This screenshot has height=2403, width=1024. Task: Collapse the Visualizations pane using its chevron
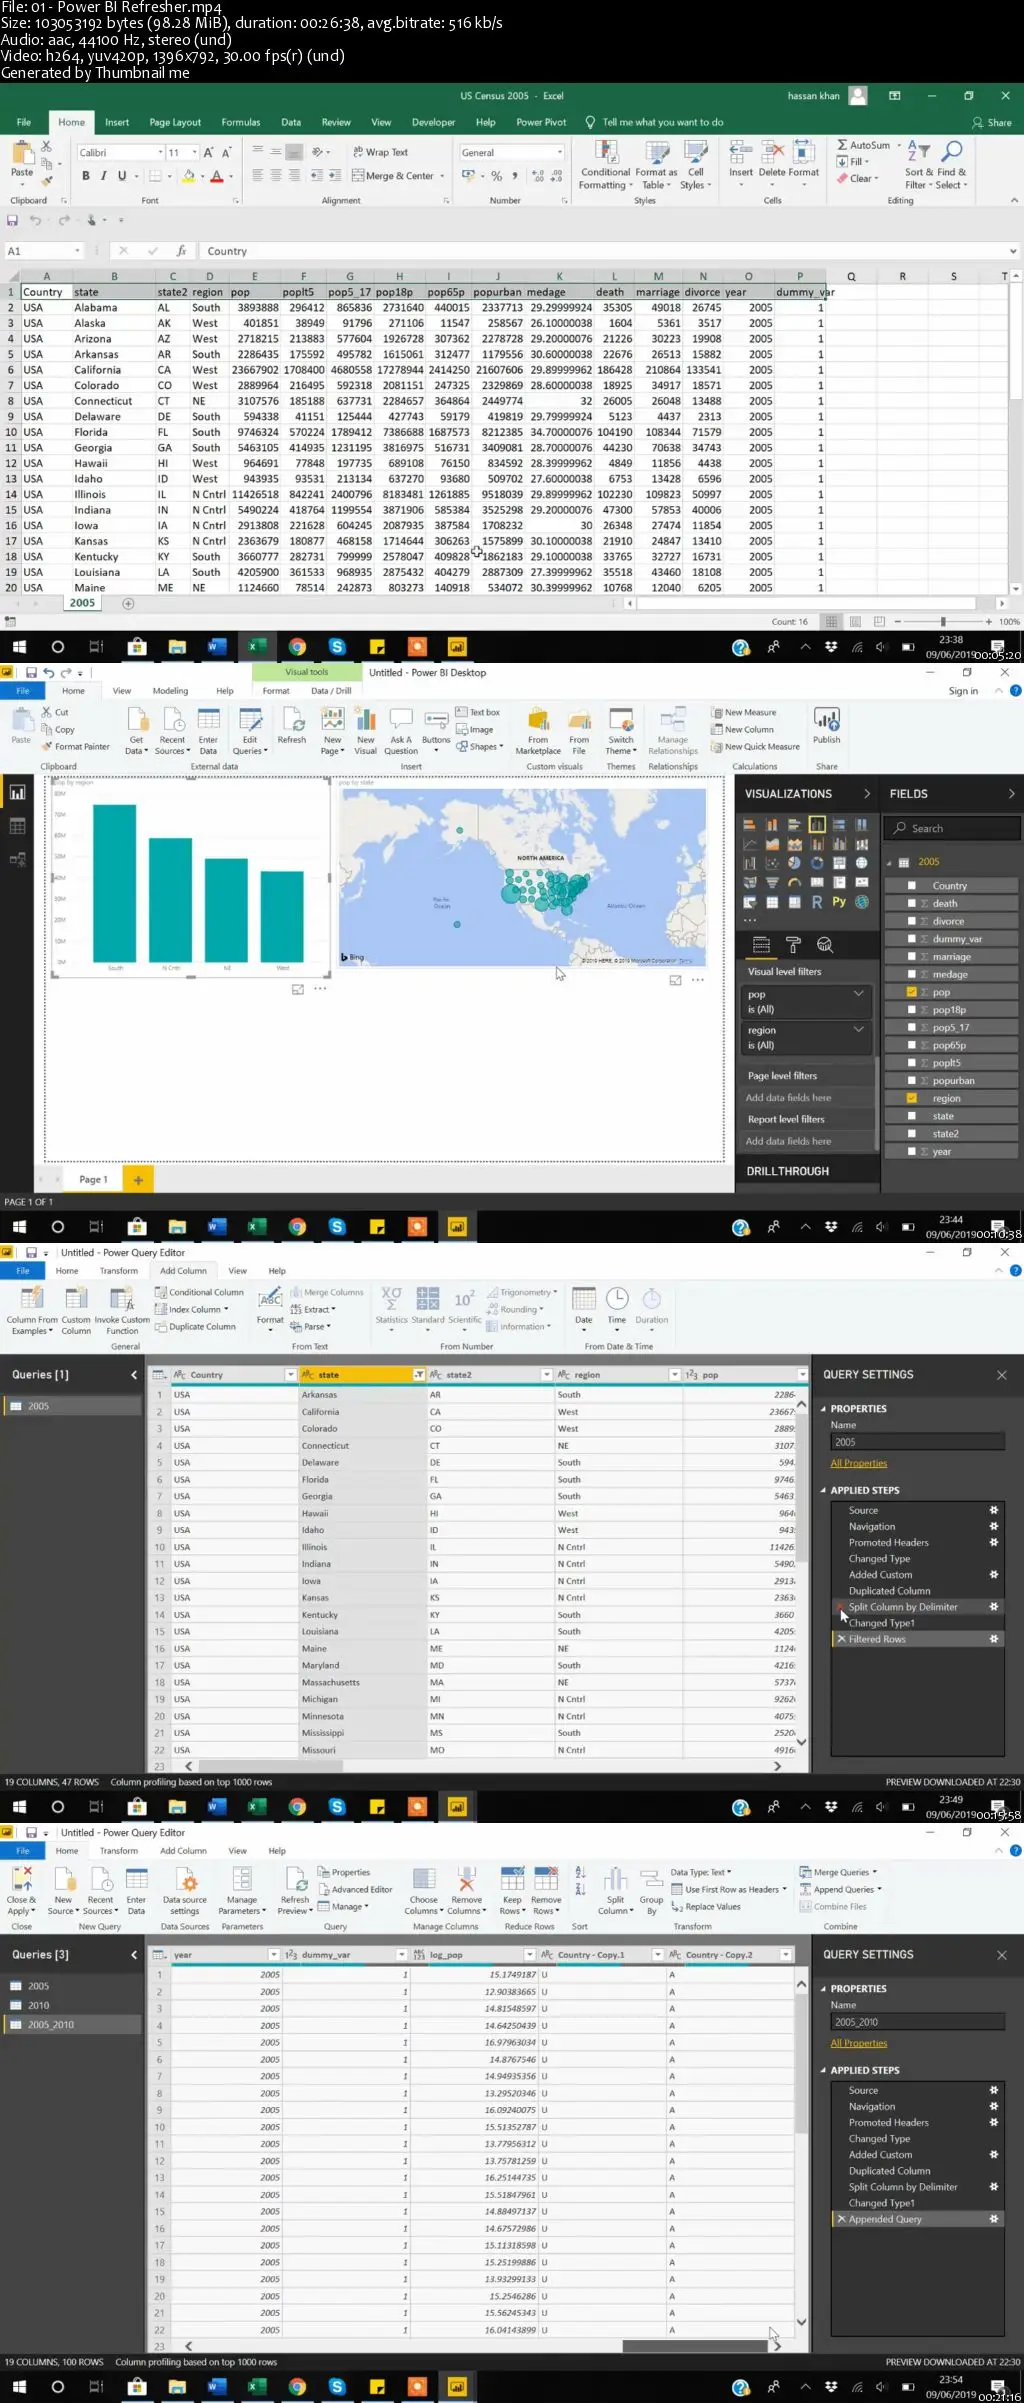pyautogui.click(x=867, y=793)
